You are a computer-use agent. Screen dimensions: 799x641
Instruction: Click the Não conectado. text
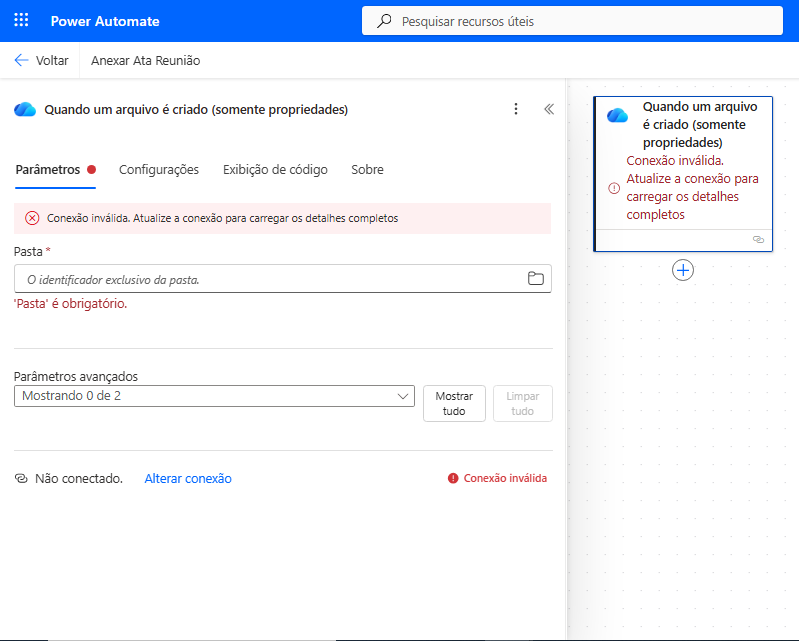pos(79,478)
